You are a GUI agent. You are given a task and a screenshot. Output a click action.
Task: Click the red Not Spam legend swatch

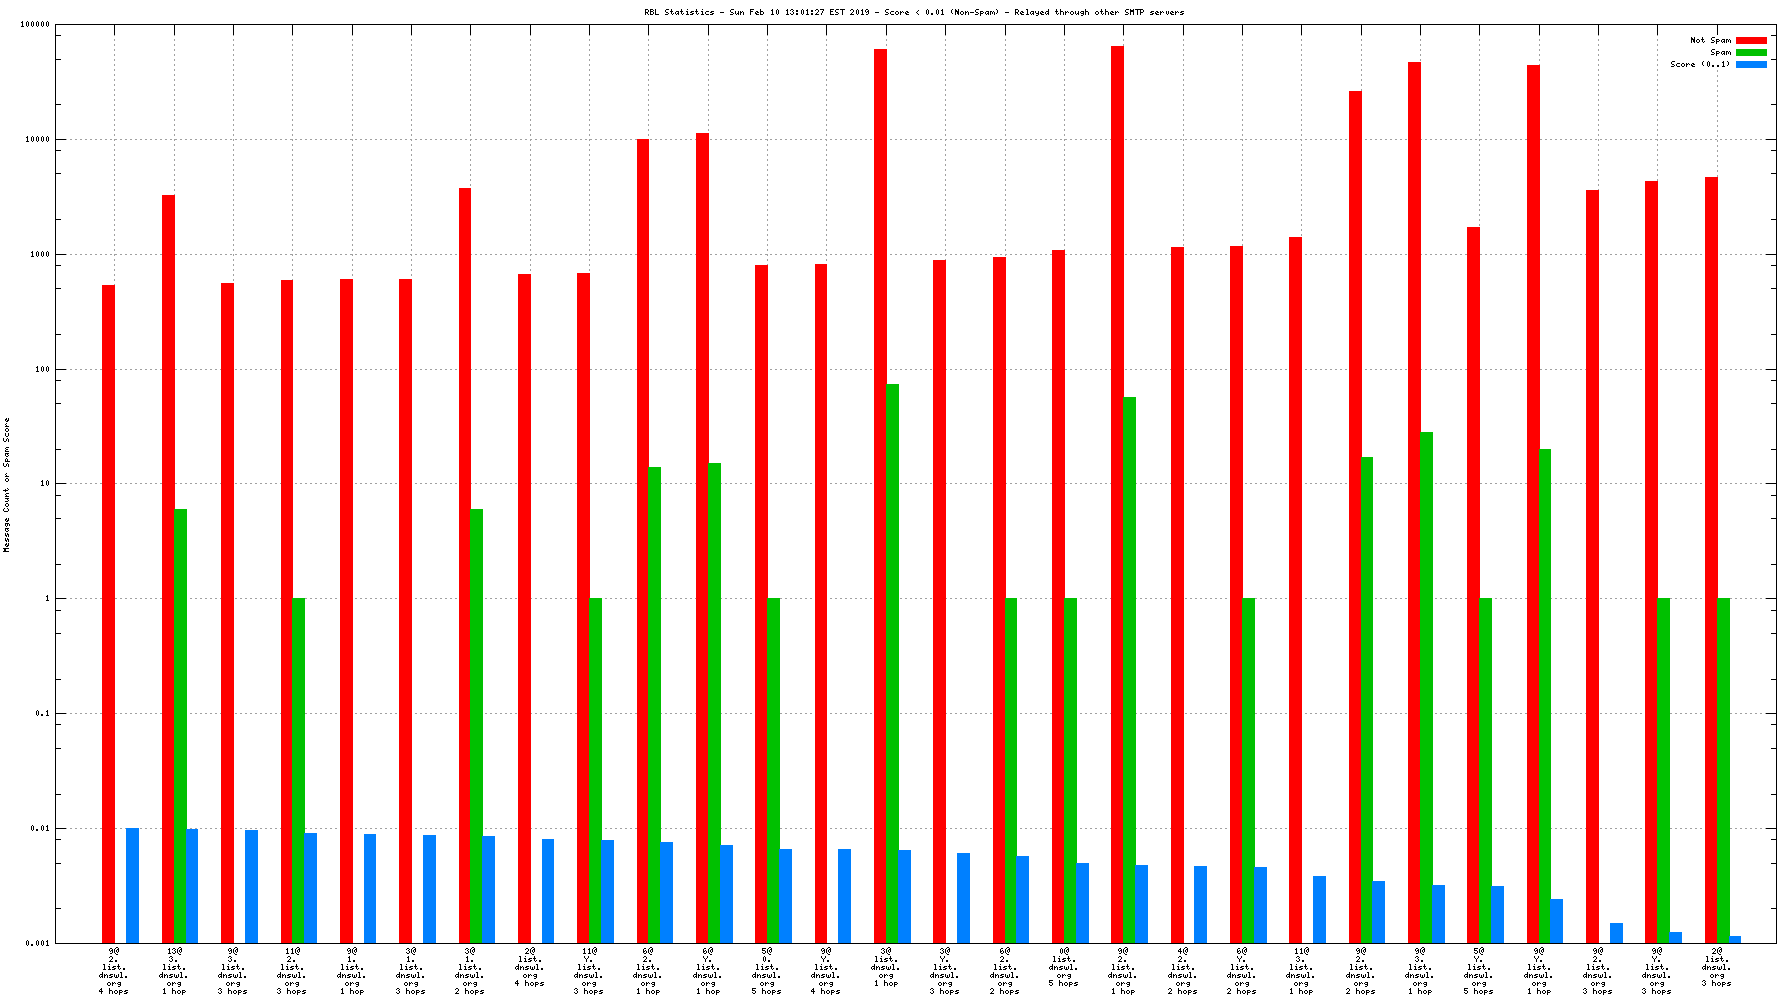(1751, 41)
